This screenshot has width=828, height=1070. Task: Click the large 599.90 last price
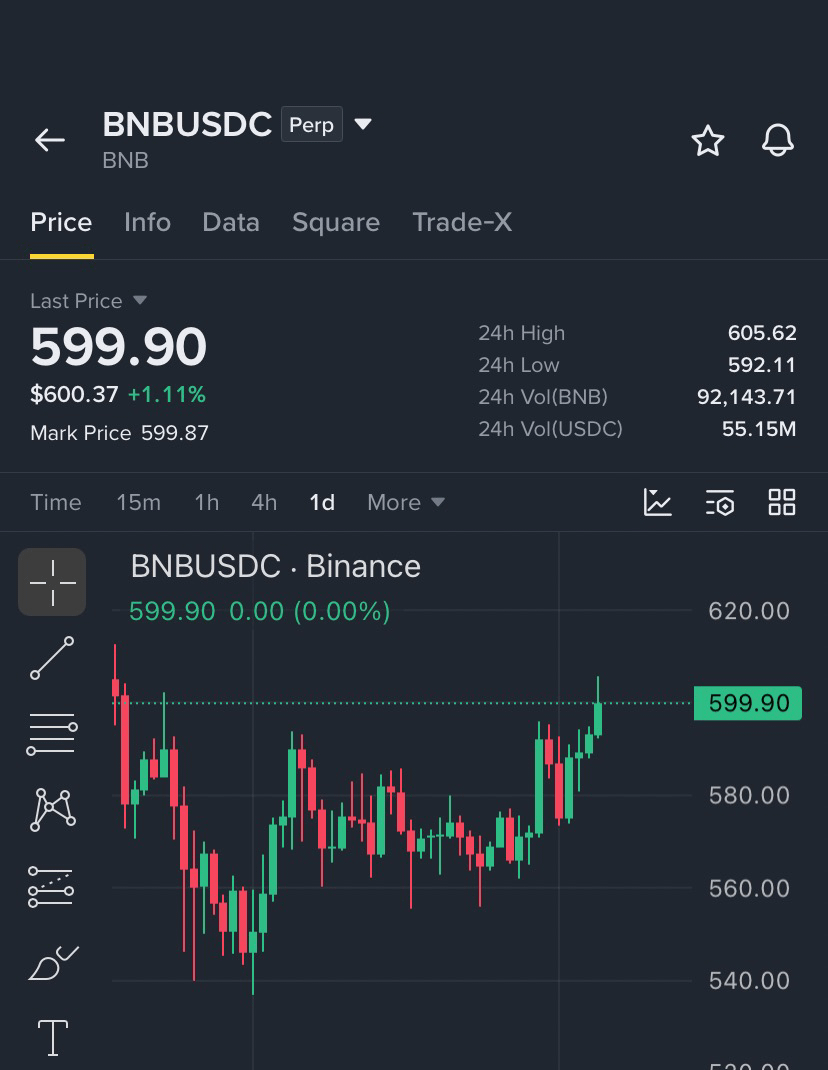(x=118, y=347)
